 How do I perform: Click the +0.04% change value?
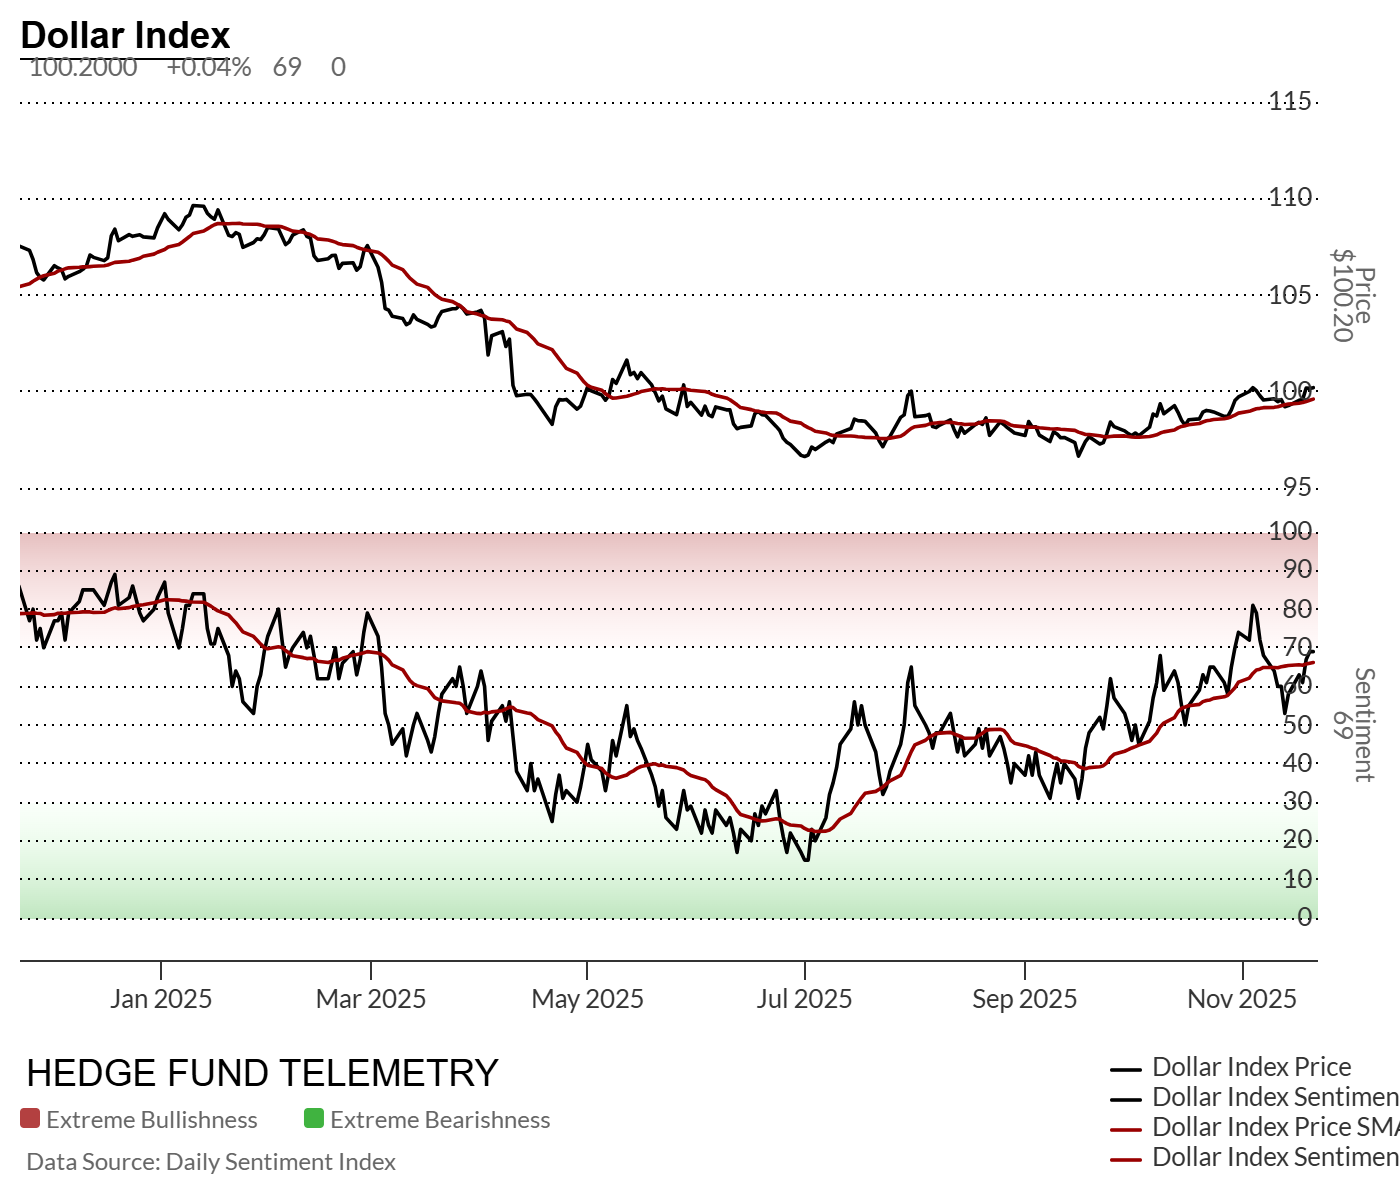[209, 67]
